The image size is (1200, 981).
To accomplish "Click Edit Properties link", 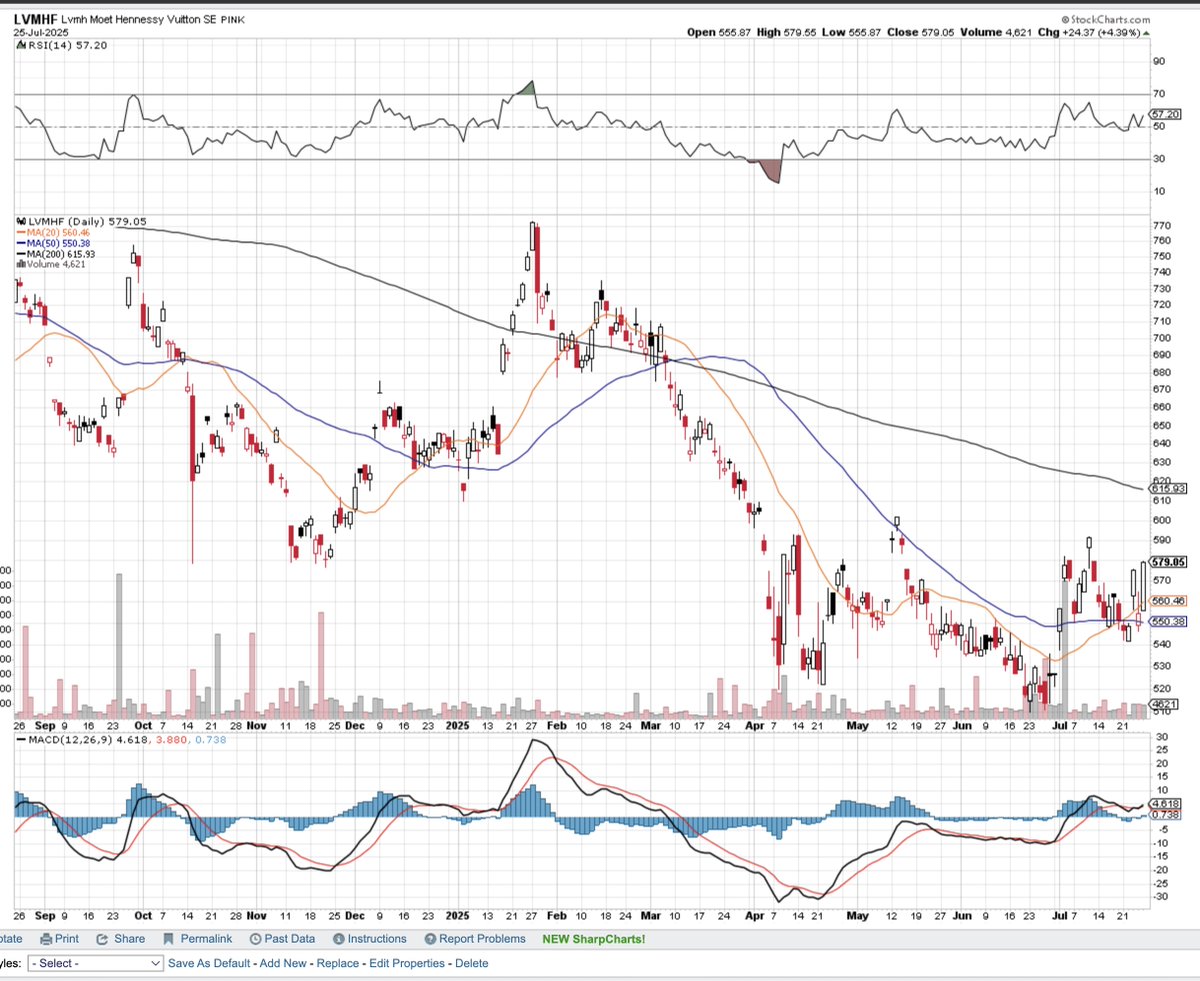I will pyautogui.click(x=408, y=963).
